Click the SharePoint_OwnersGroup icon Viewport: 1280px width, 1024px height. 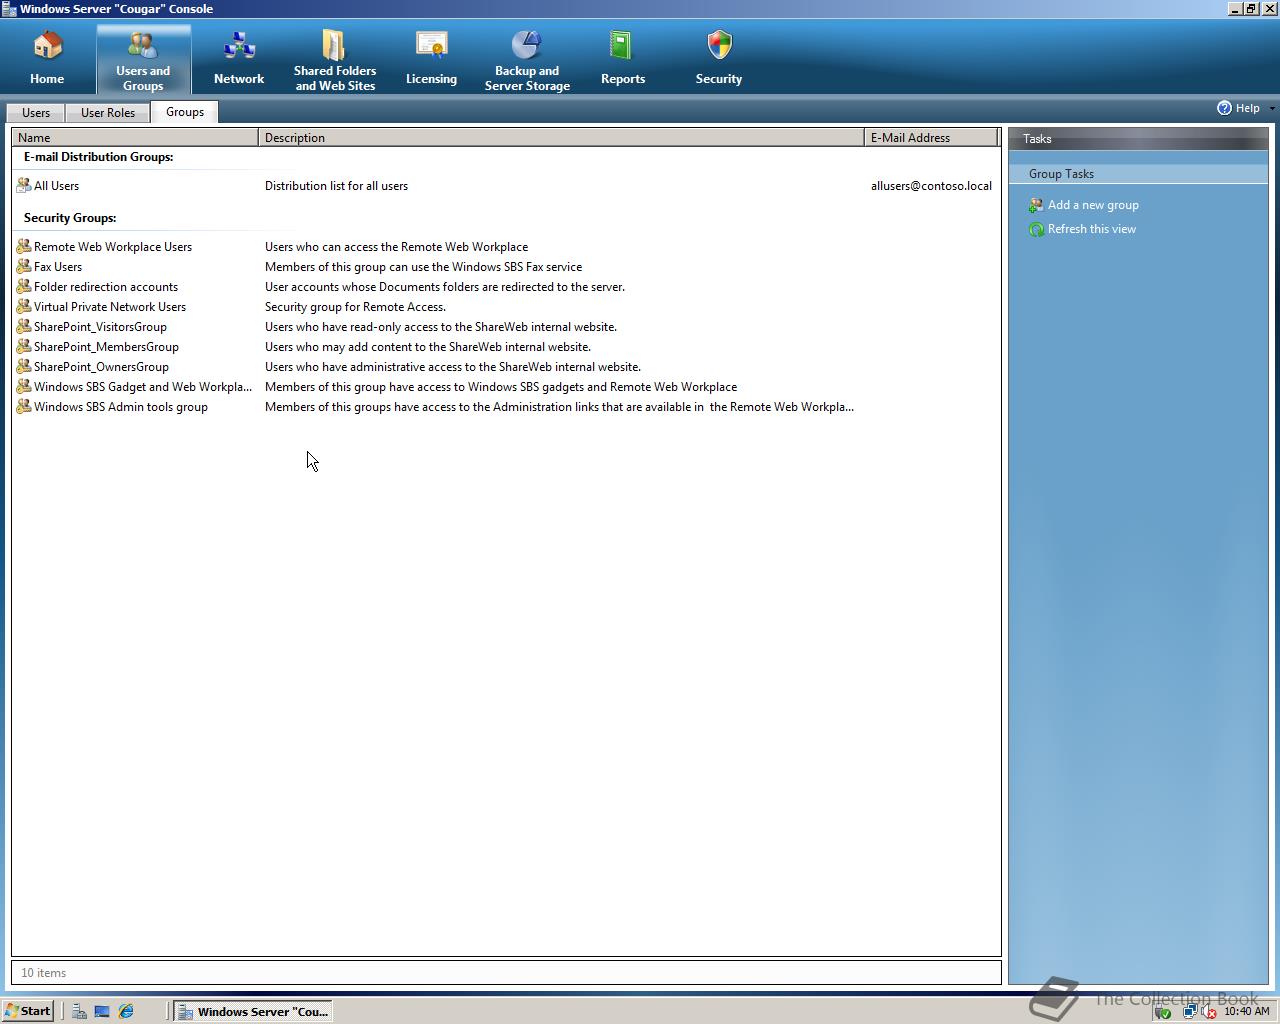[x=24, y=367]
